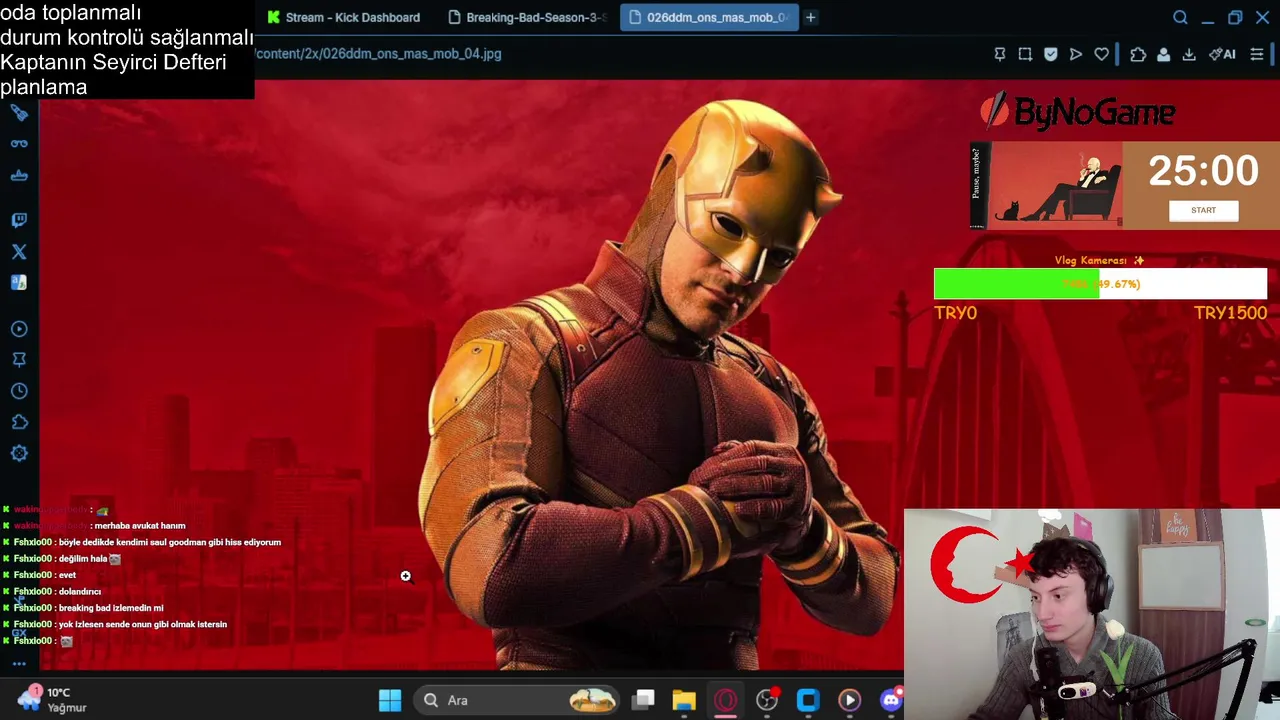Click the chat message 'dolandırıcı'
1280x720 pixels.
point(80,591)
